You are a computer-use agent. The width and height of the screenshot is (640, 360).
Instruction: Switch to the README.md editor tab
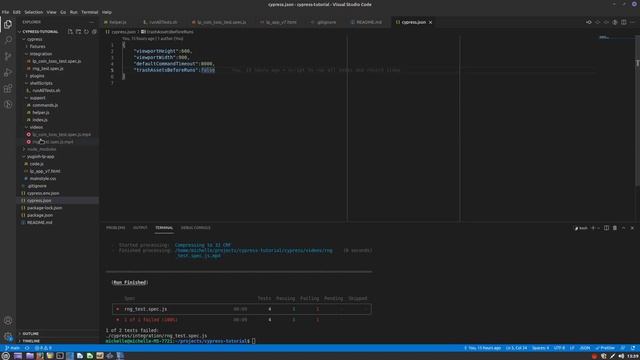[369, 22]
